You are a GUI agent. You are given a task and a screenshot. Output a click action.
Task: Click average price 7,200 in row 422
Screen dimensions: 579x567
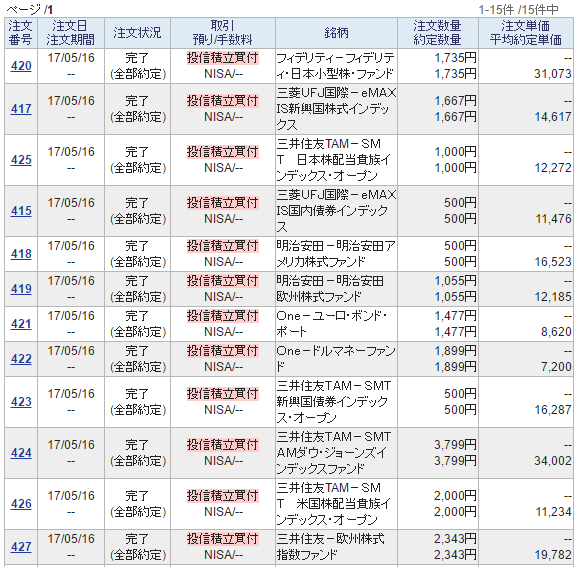(556, 367)
